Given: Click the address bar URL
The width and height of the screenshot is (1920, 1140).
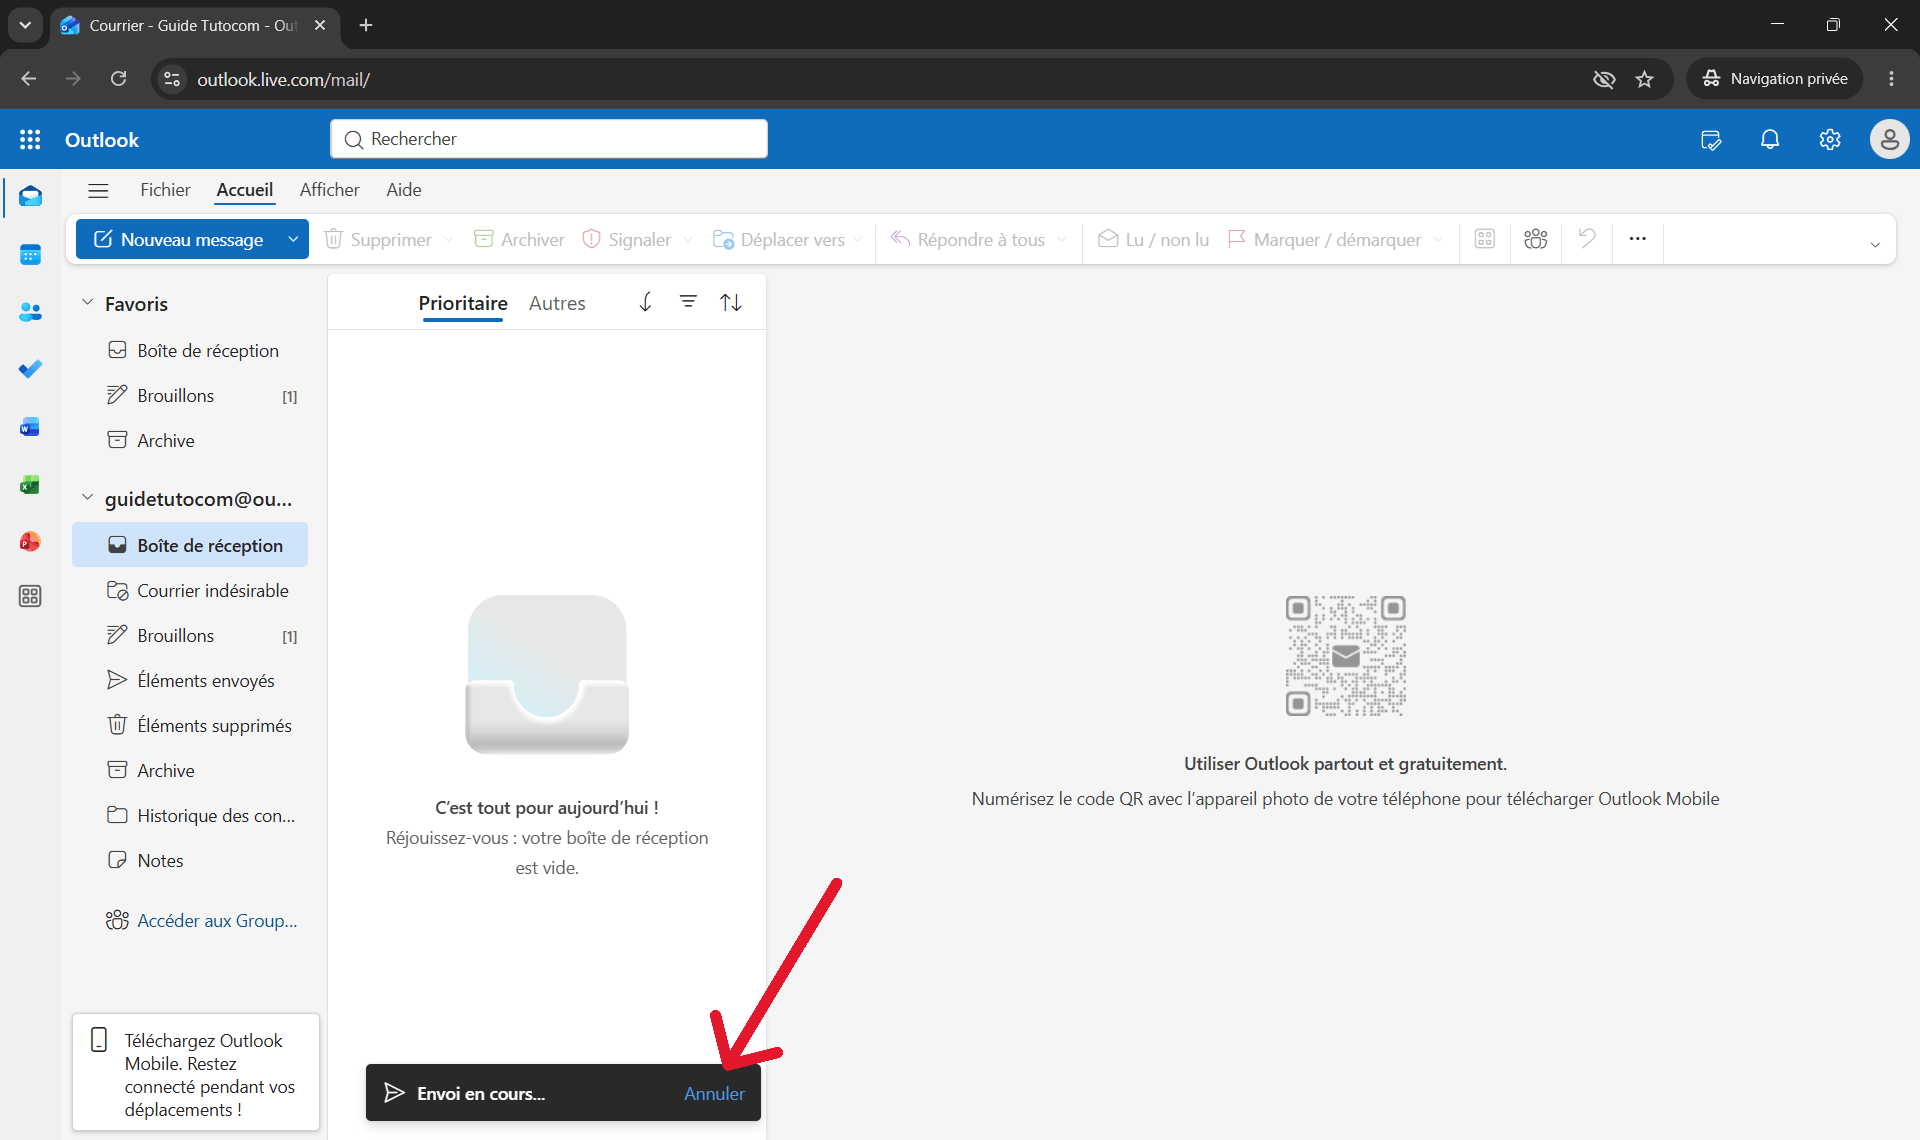Looking at the screenshot, I should pos(283,79).
